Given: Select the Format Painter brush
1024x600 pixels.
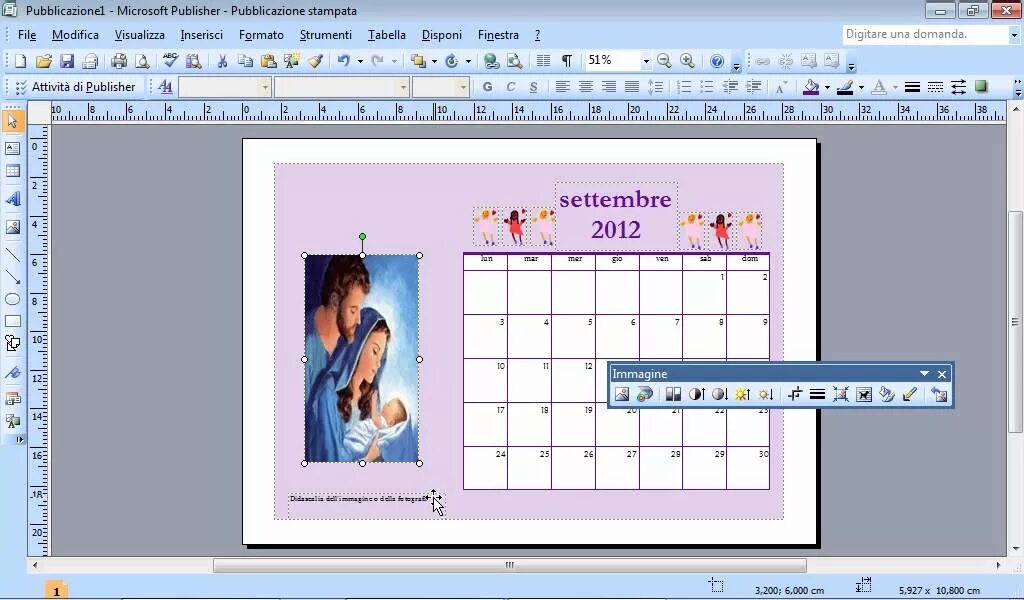Looking at the screenshot, I should (x=315, y=61).
